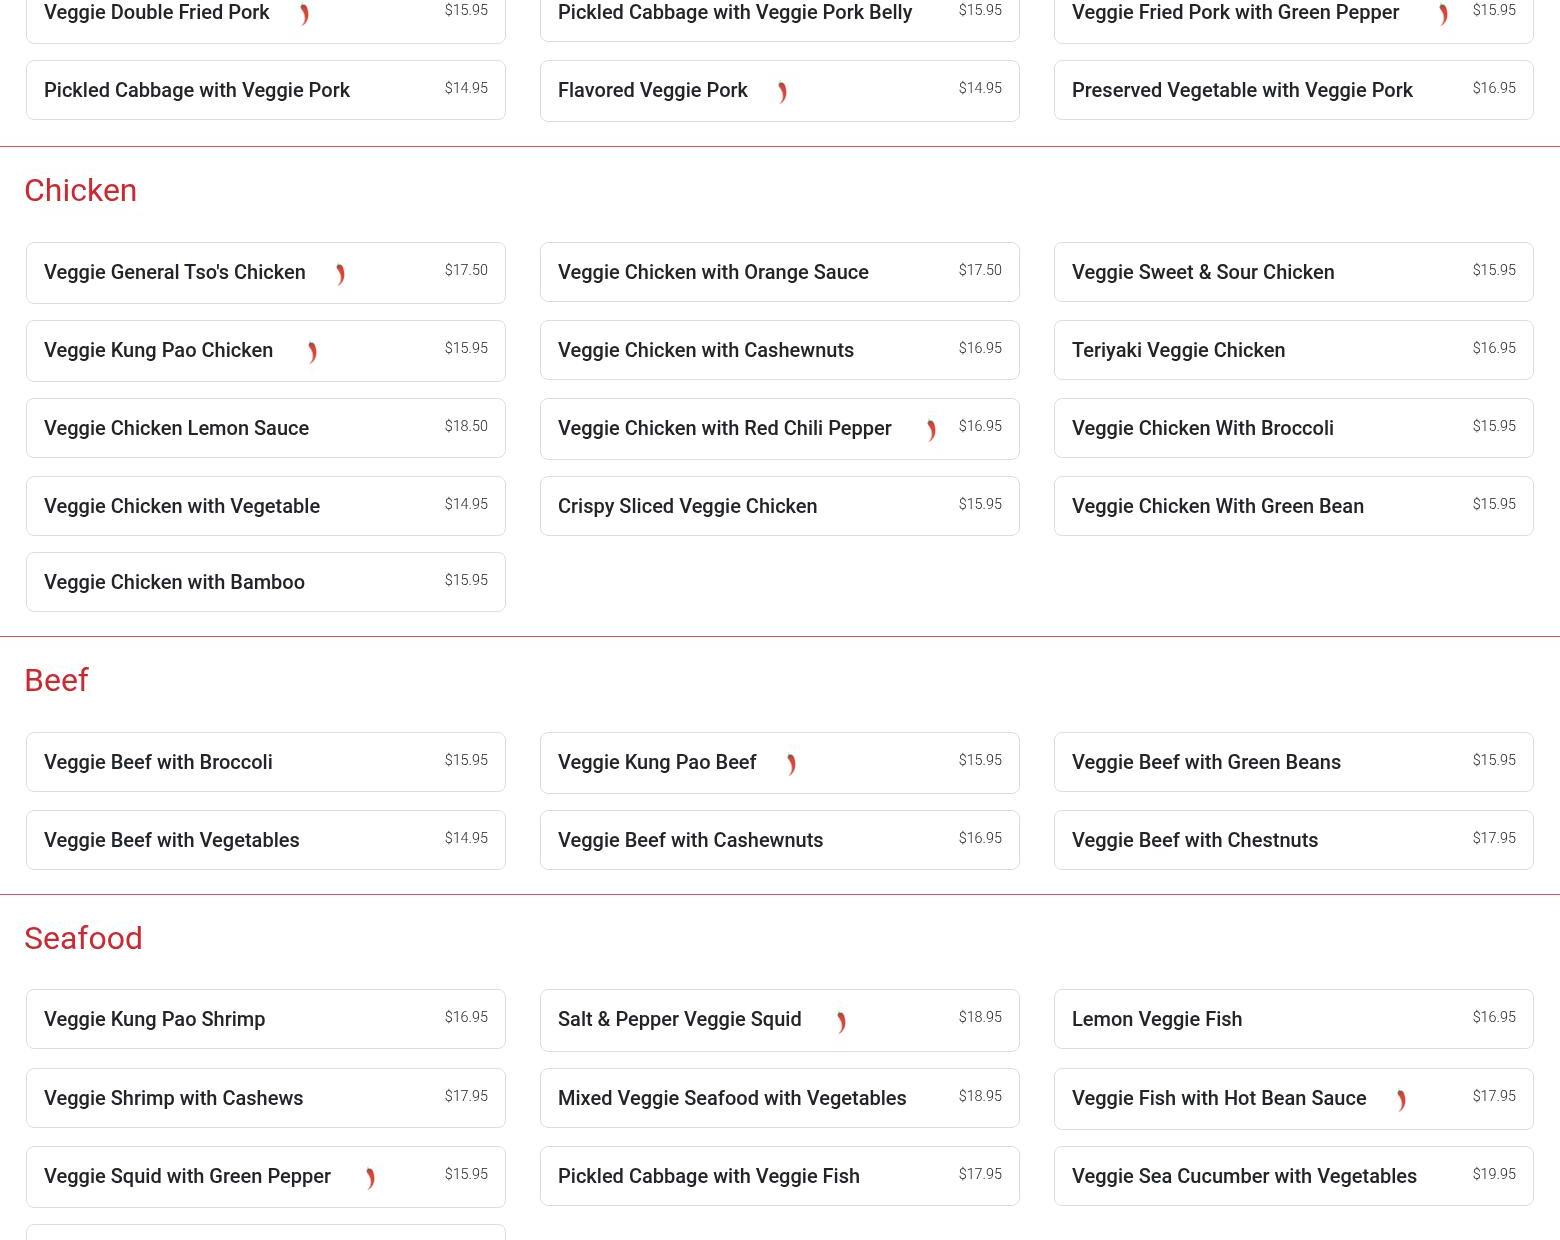This screenshot has width=1560, height=1240.
Task: Click the Seafood section heading
Action: (83, 938)
